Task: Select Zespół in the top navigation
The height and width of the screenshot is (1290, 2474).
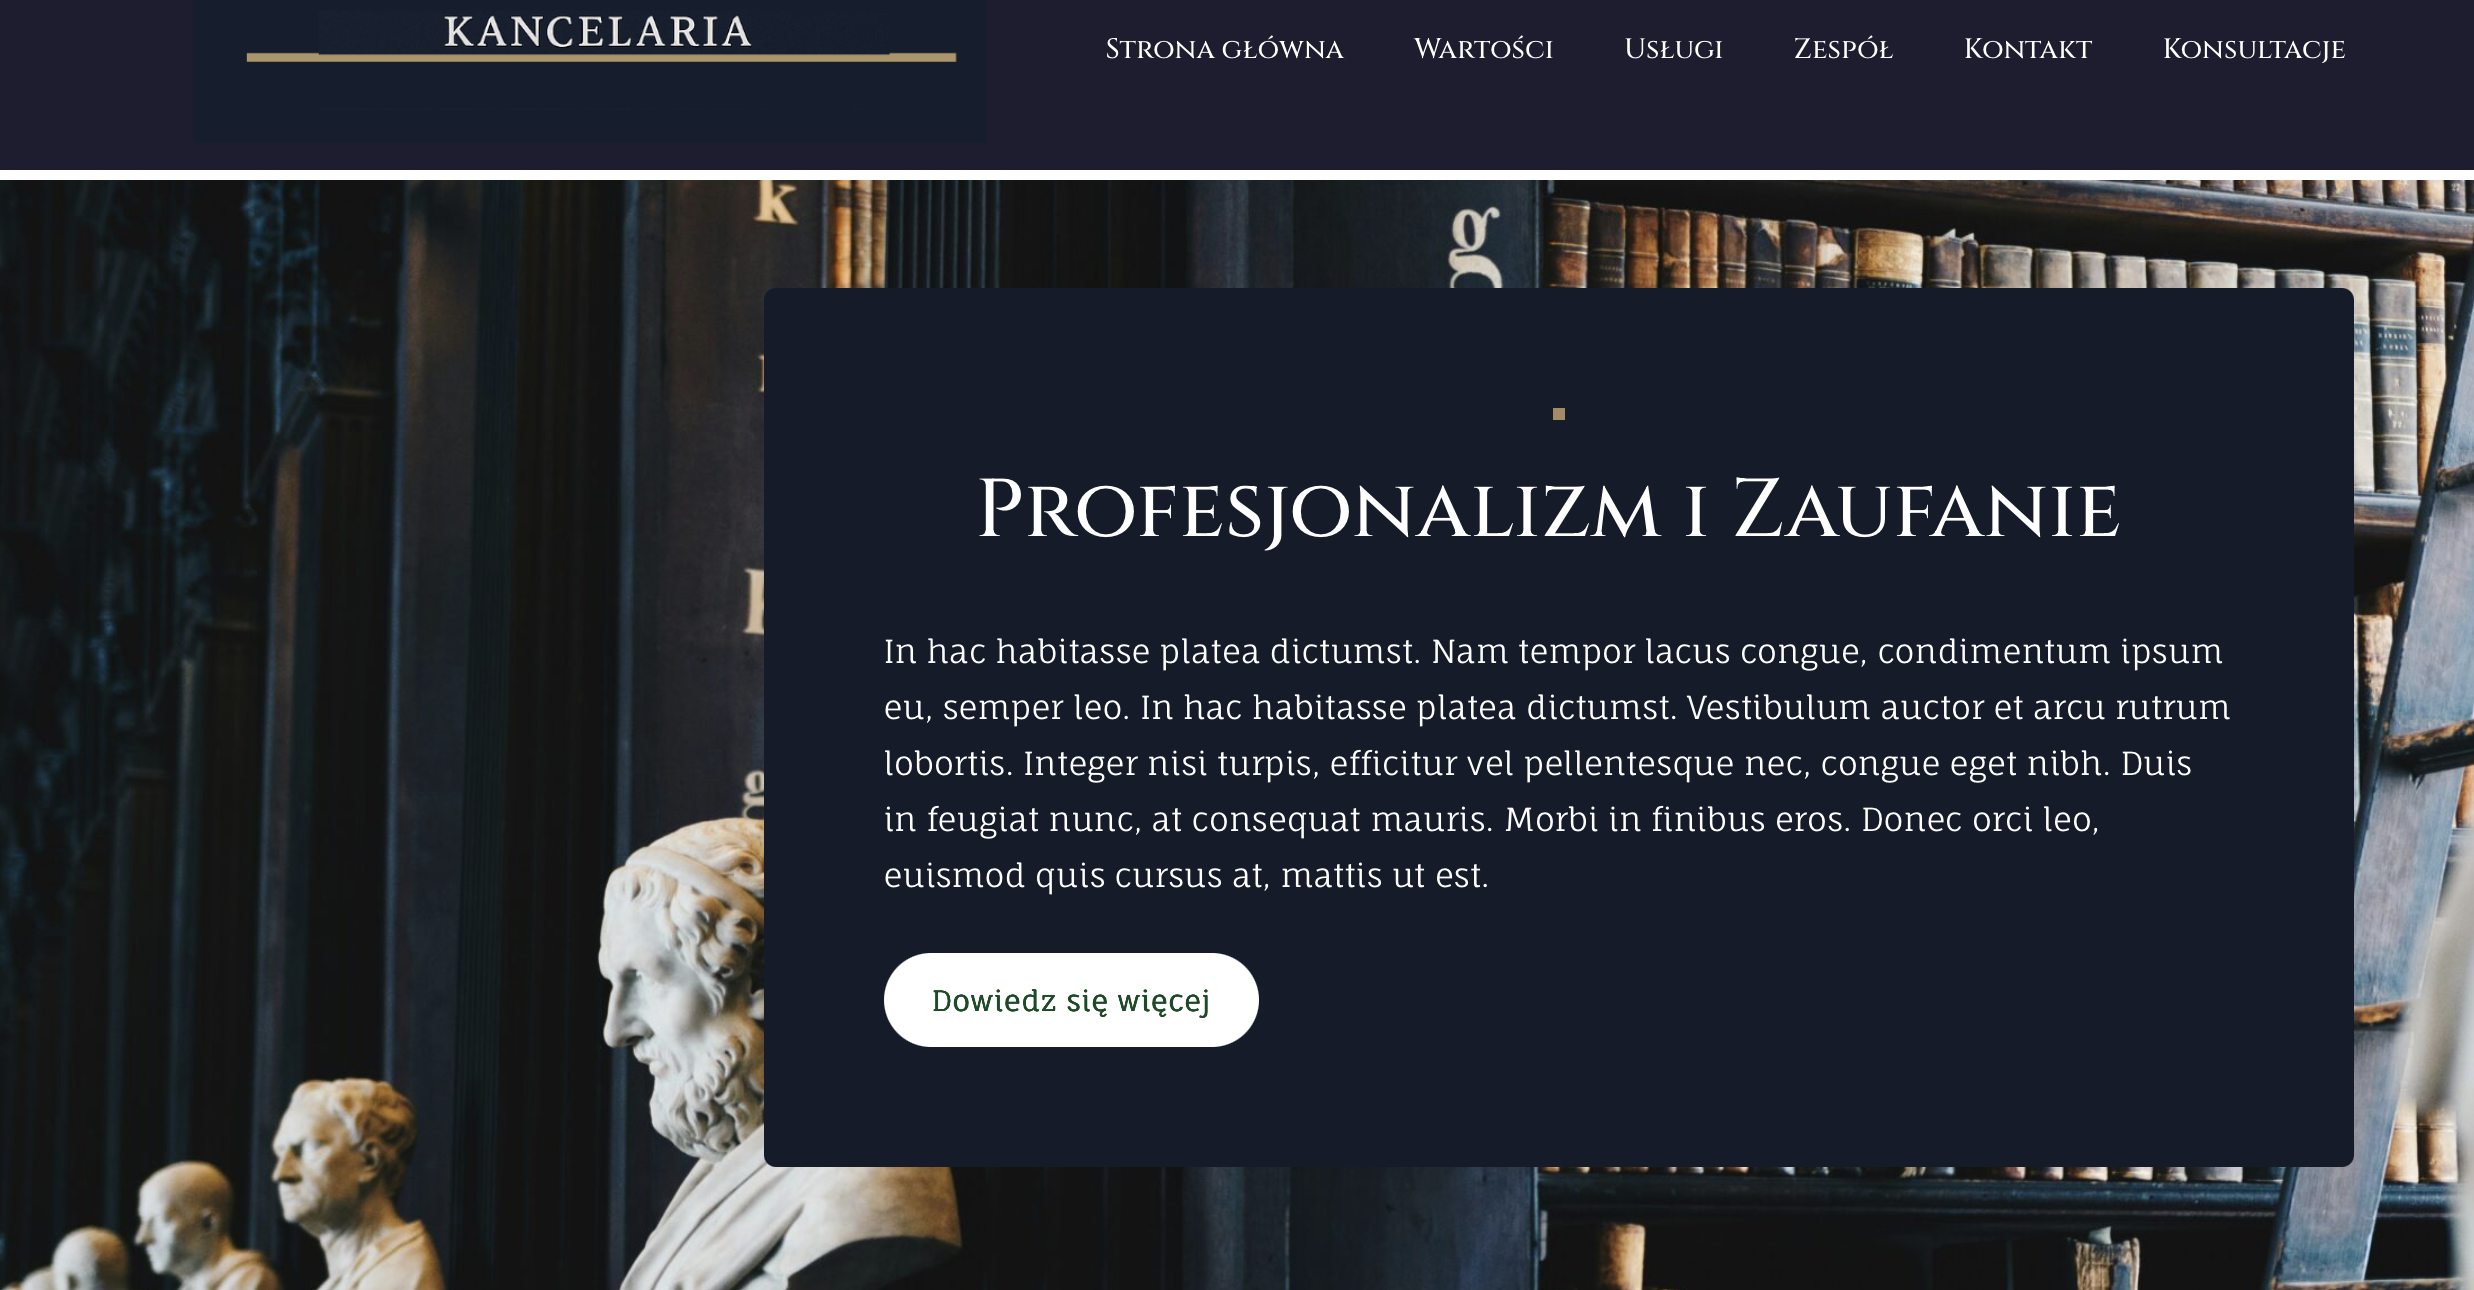Action: pyautogui.click(x=1843, y=49)
